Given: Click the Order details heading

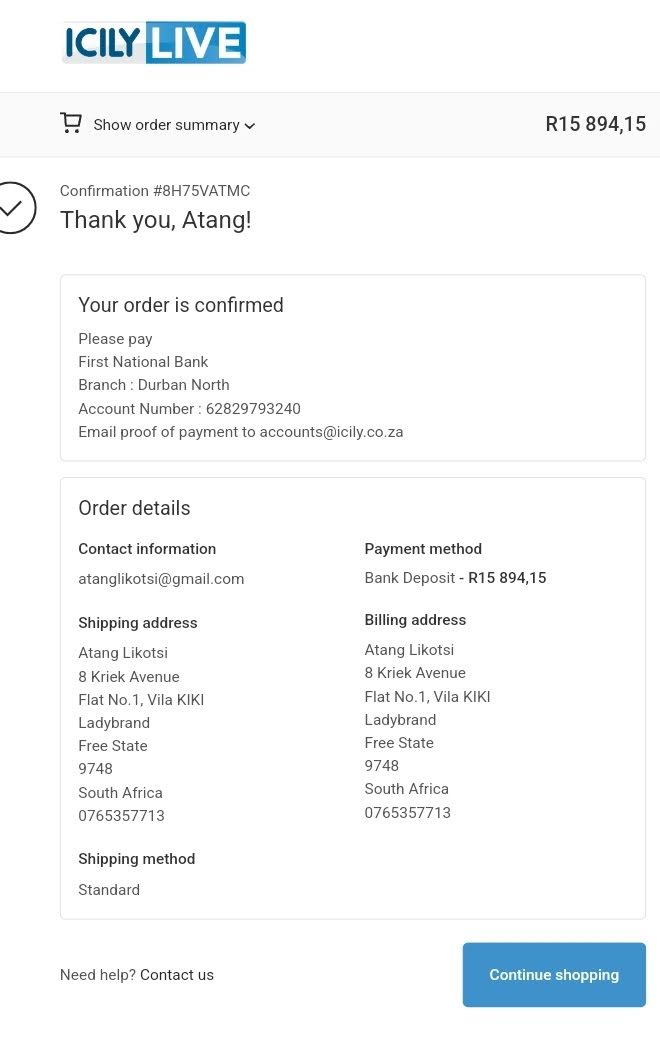Looking at the screenshot, I should pyautogui.click(x=134, y=508).
